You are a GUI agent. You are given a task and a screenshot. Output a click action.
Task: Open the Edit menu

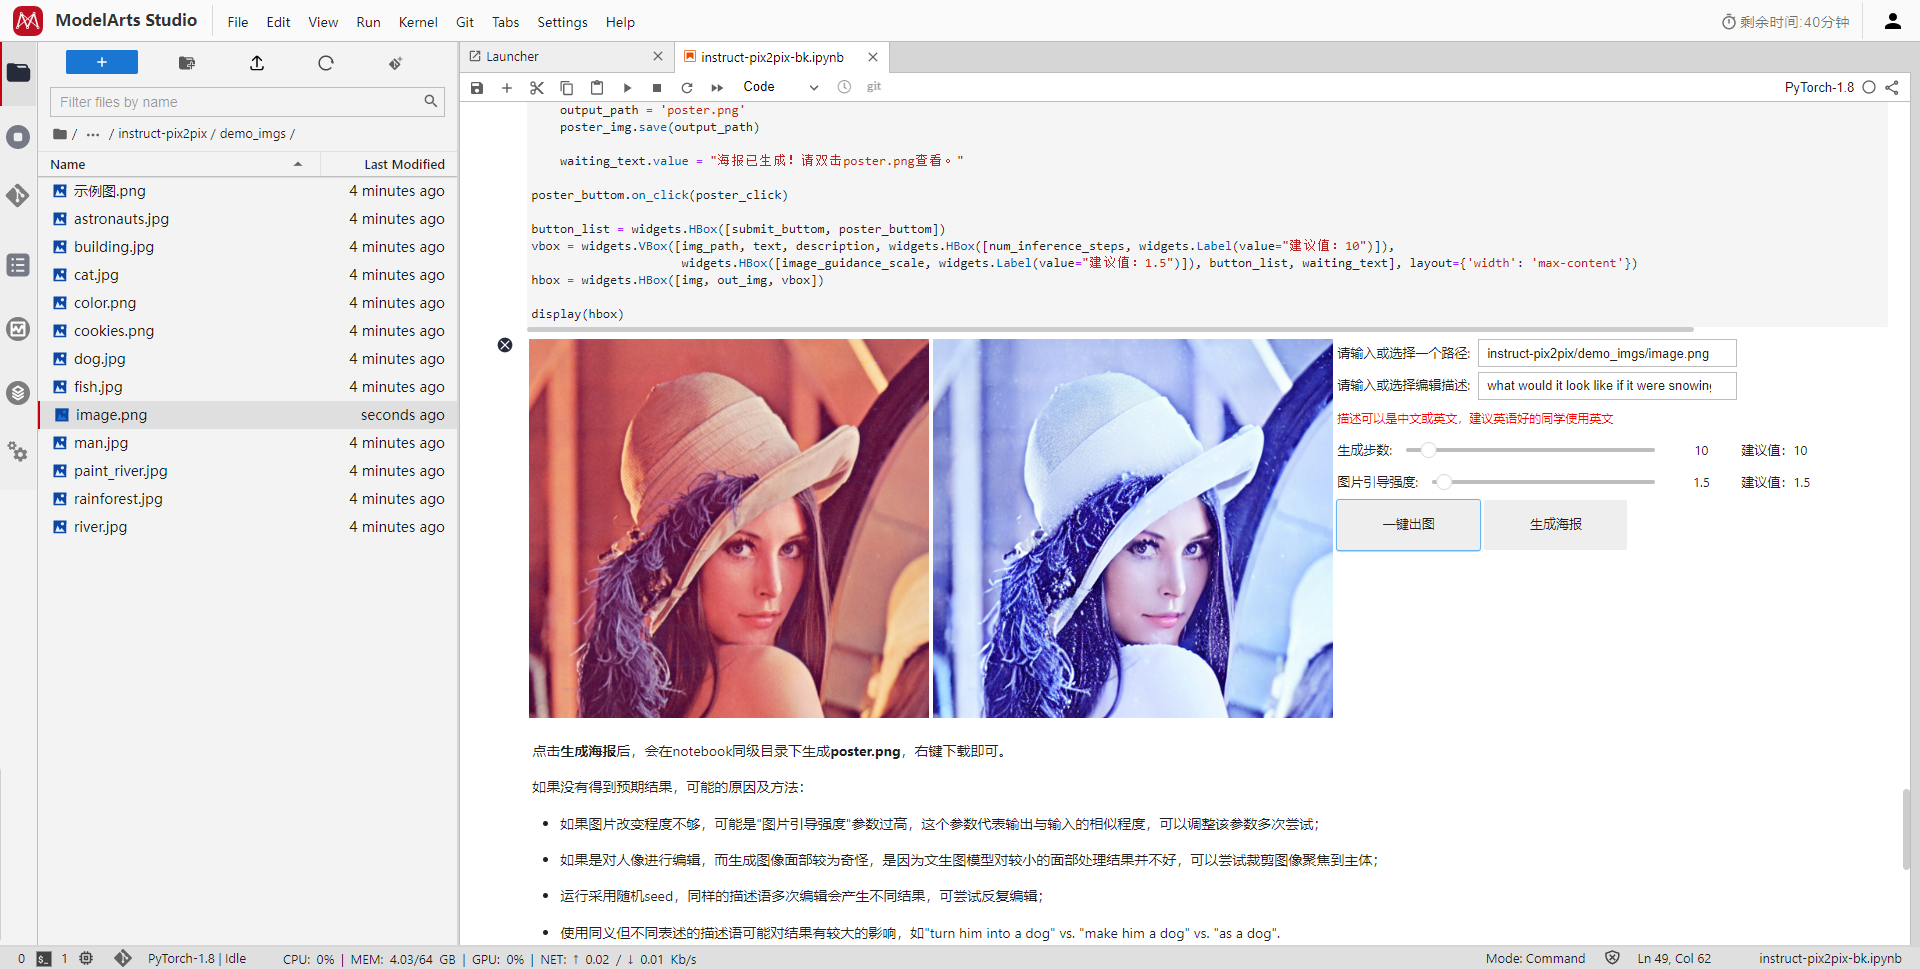pos(278,22)
